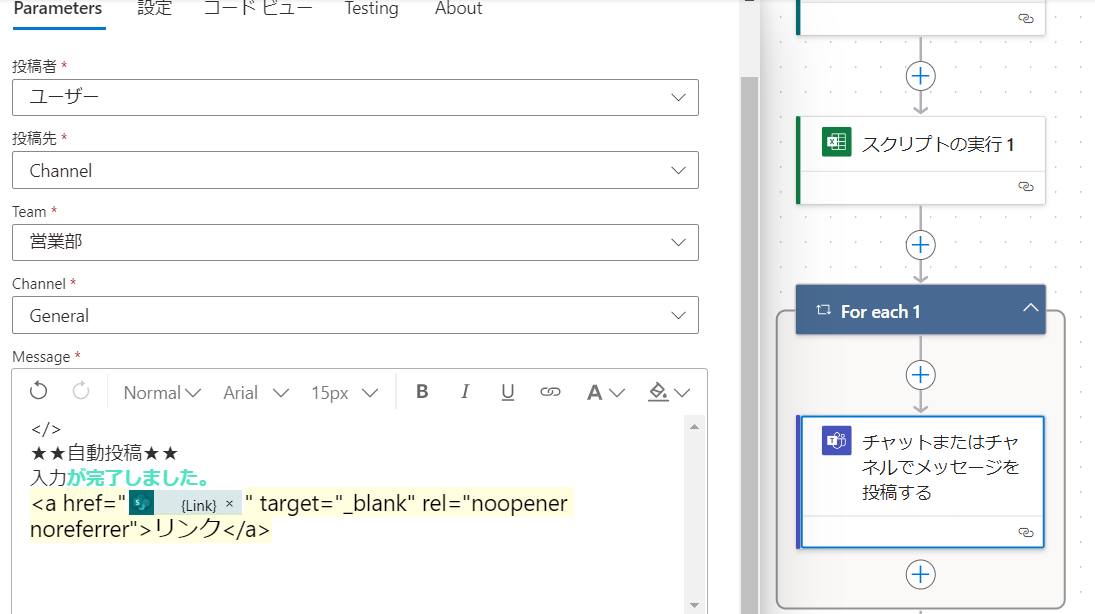
Task: Insert a hyperlink via the toolbar link icon
Action: coord(550,393)
